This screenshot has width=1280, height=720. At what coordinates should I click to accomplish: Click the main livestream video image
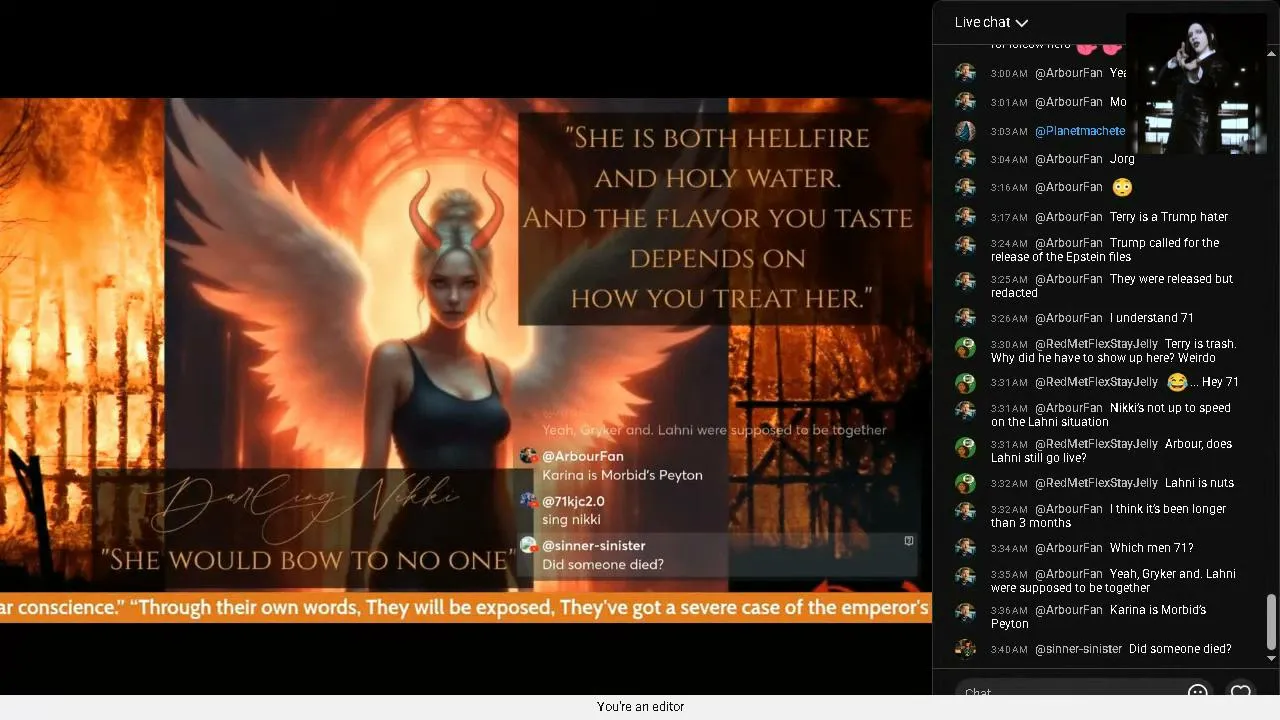(x=466, y=345)
